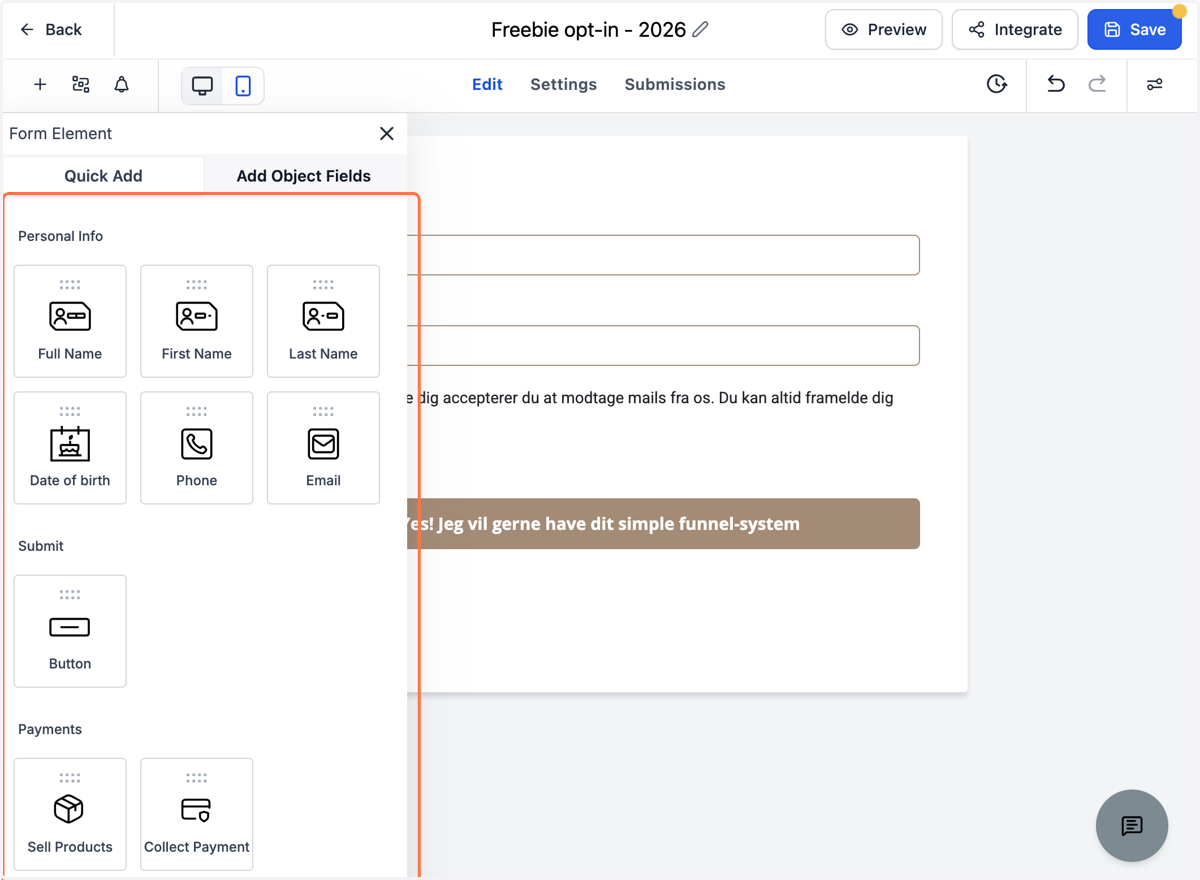The image size is (1200, 880).
Task: Open the chat widget bubble
Action: click(1132, 826)
